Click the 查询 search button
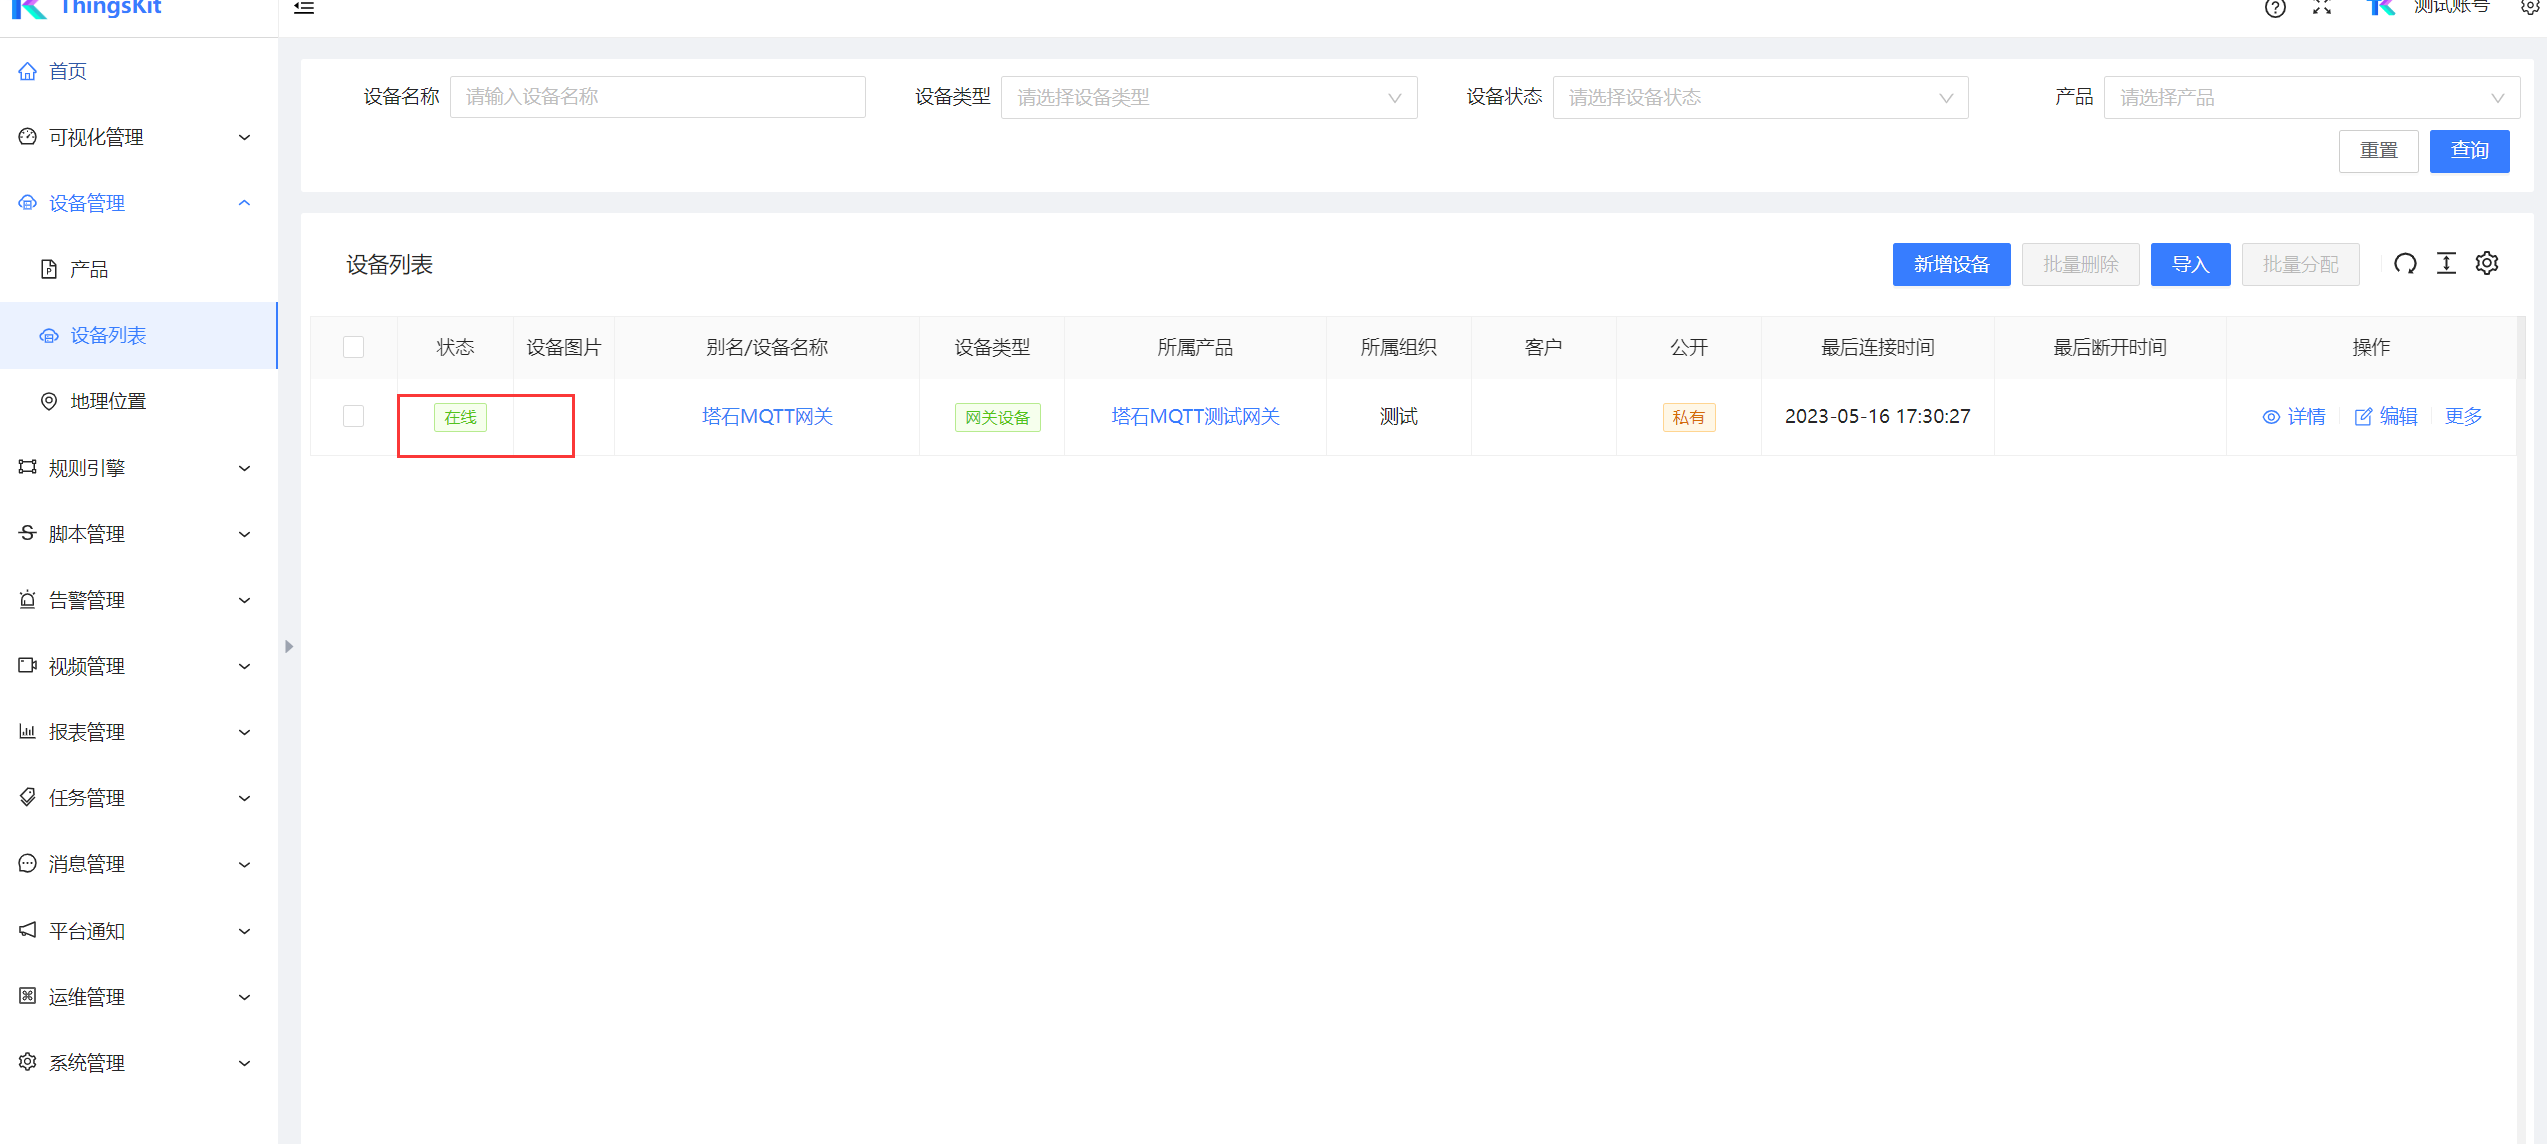This screenshot has width=2547, height=1144. [2469, 150]
